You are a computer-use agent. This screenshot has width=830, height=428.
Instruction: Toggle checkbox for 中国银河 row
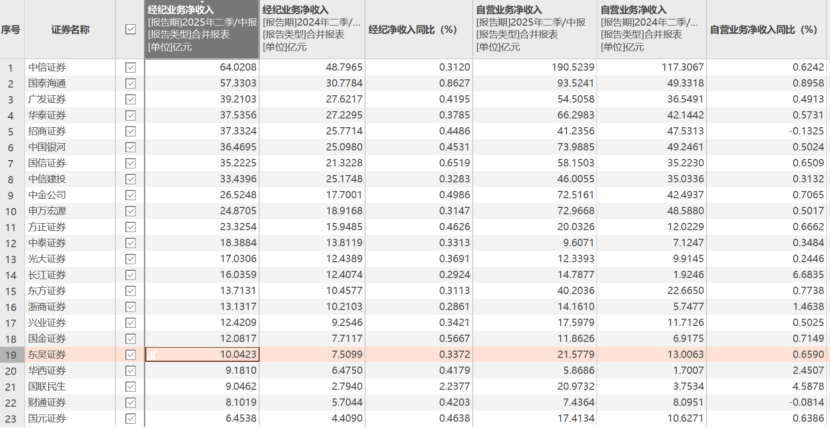point(130,147)
